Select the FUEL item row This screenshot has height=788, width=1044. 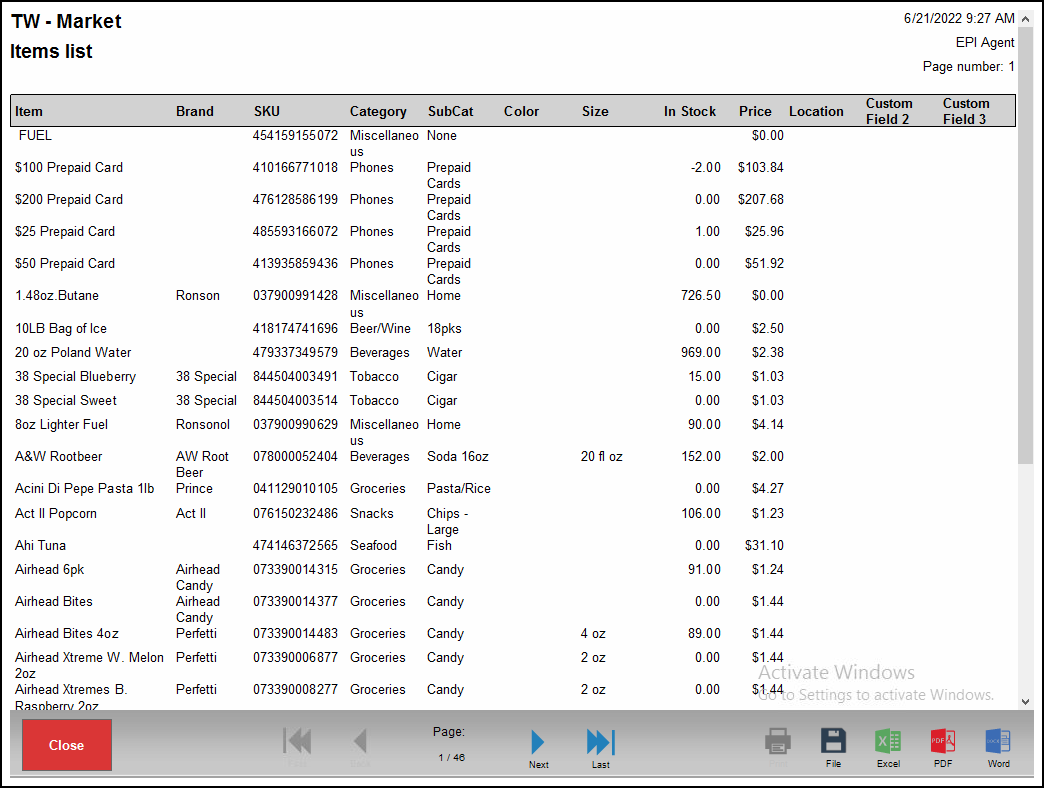[35, 136]
